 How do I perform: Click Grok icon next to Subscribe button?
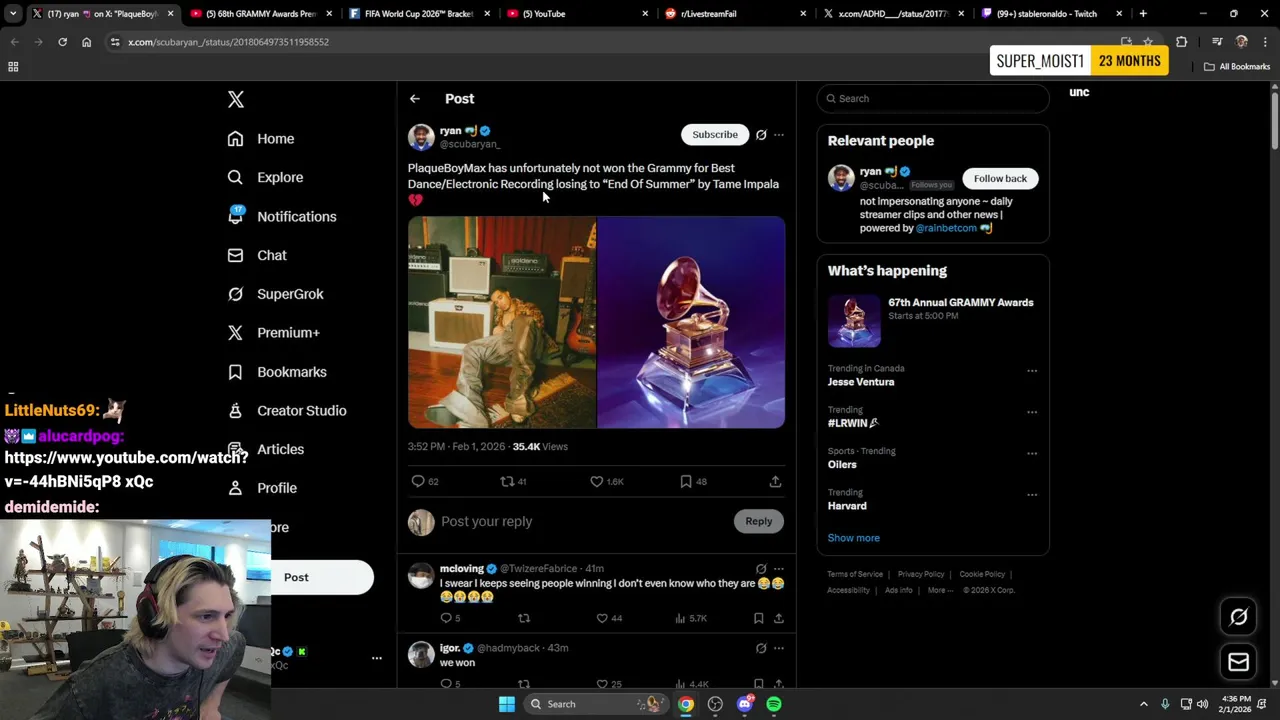tap(761, 135)
